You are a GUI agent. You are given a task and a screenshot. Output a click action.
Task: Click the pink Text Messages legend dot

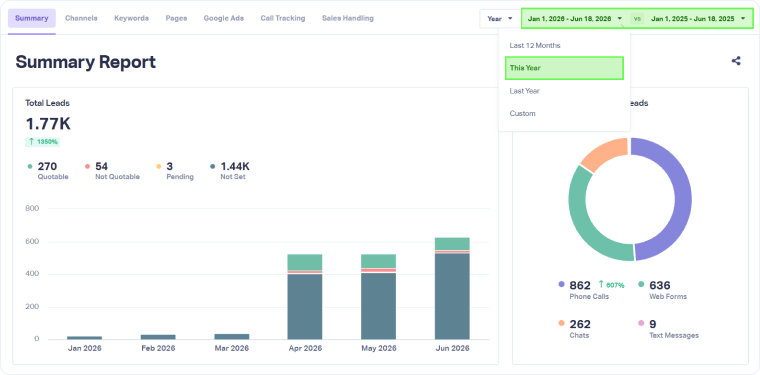click(x=641, y=323)
